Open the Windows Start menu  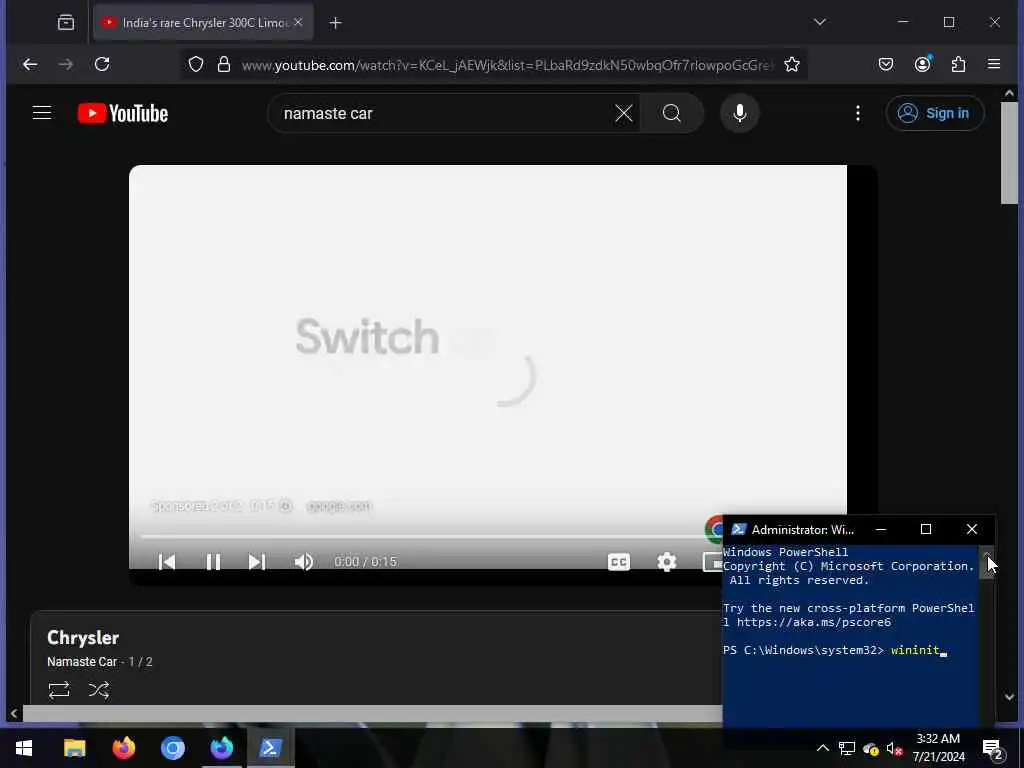click(24, 748)
